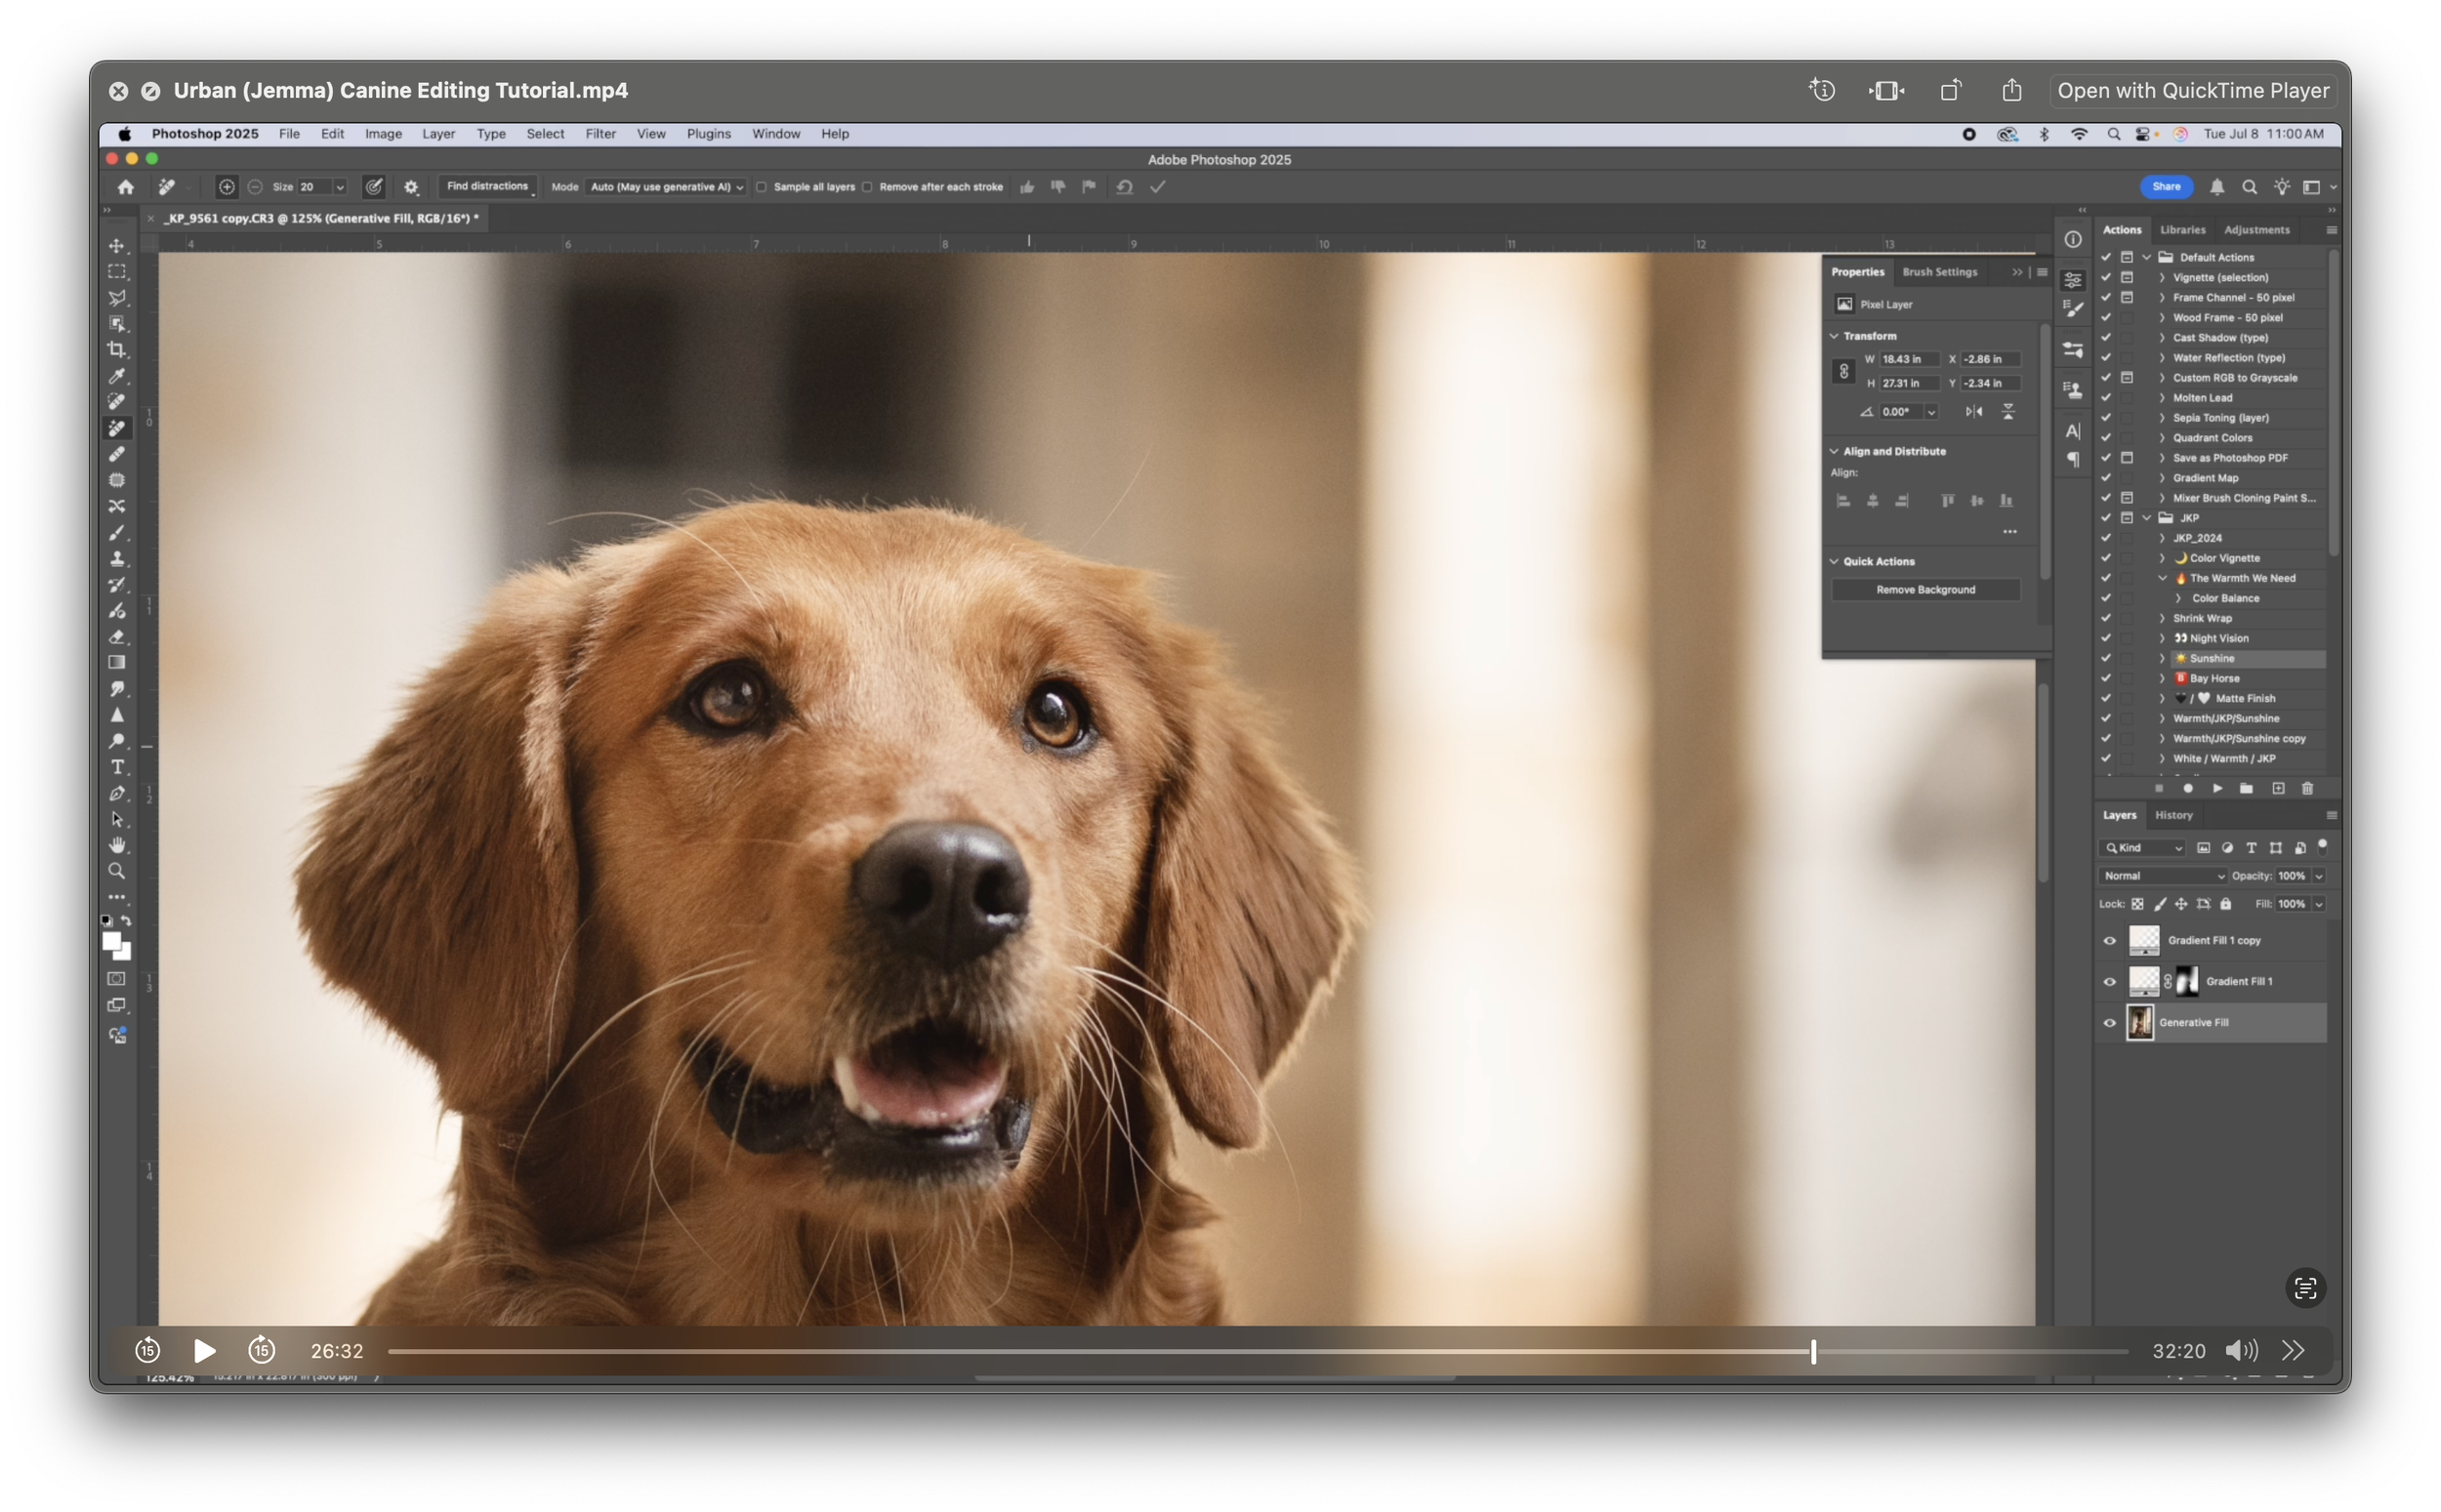Image resolution: width=2441 pixels, height=1512 pixels.
Task: Open the Mode dropdown in options bar
Action: point(665,187)
